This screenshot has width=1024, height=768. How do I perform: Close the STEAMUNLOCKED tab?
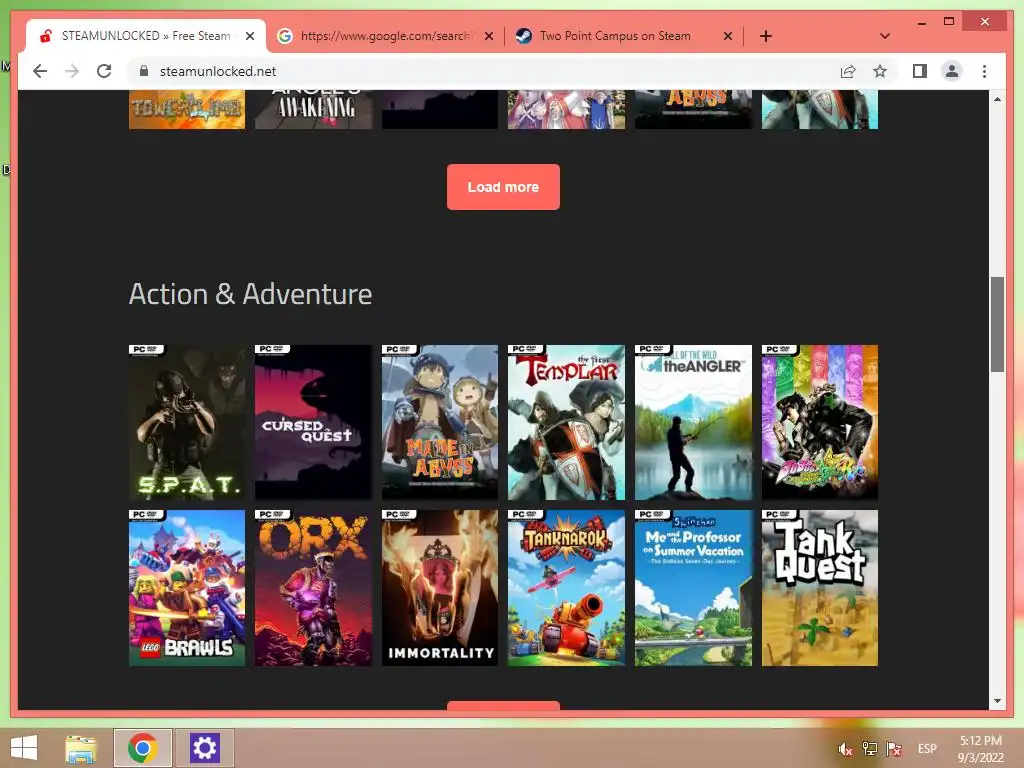coord(249,36)
